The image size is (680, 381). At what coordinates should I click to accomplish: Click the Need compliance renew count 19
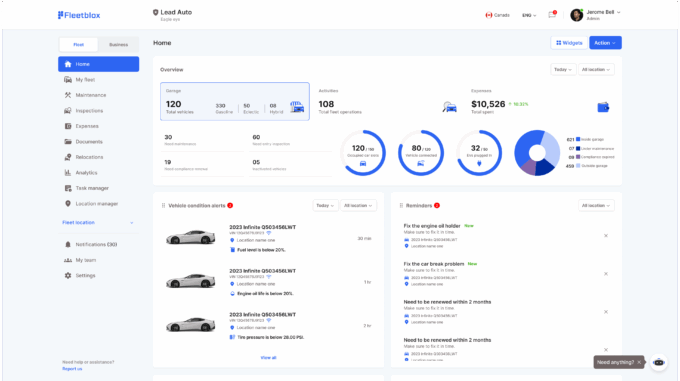168,162
